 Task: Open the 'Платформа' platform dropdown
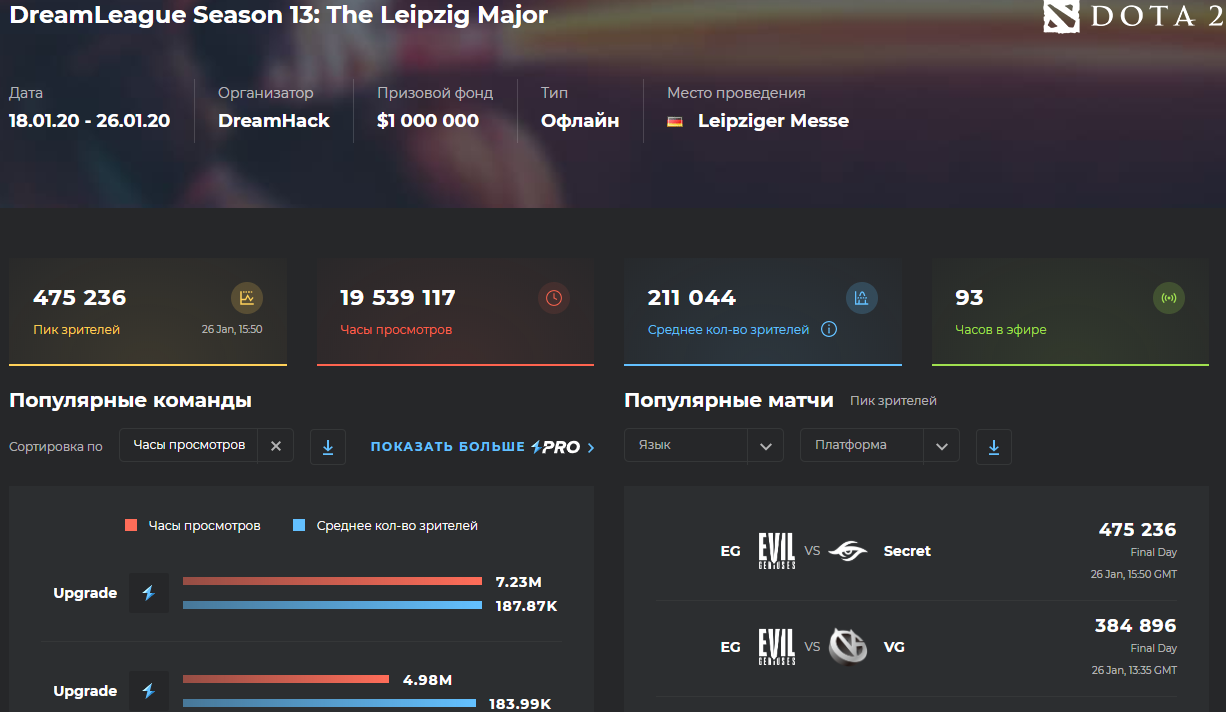[x=879, y=445]
